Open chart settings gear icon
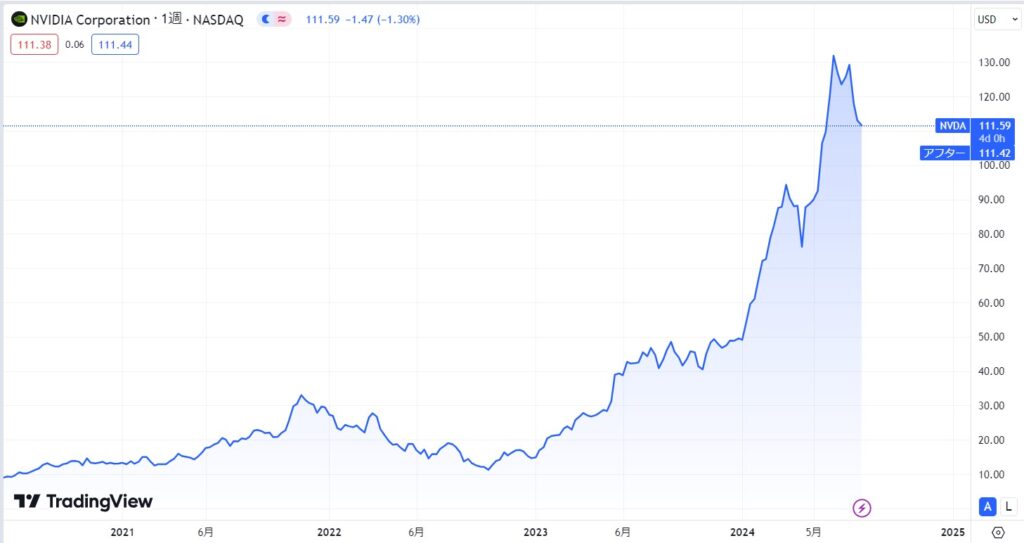 click(x=998, y=532)
